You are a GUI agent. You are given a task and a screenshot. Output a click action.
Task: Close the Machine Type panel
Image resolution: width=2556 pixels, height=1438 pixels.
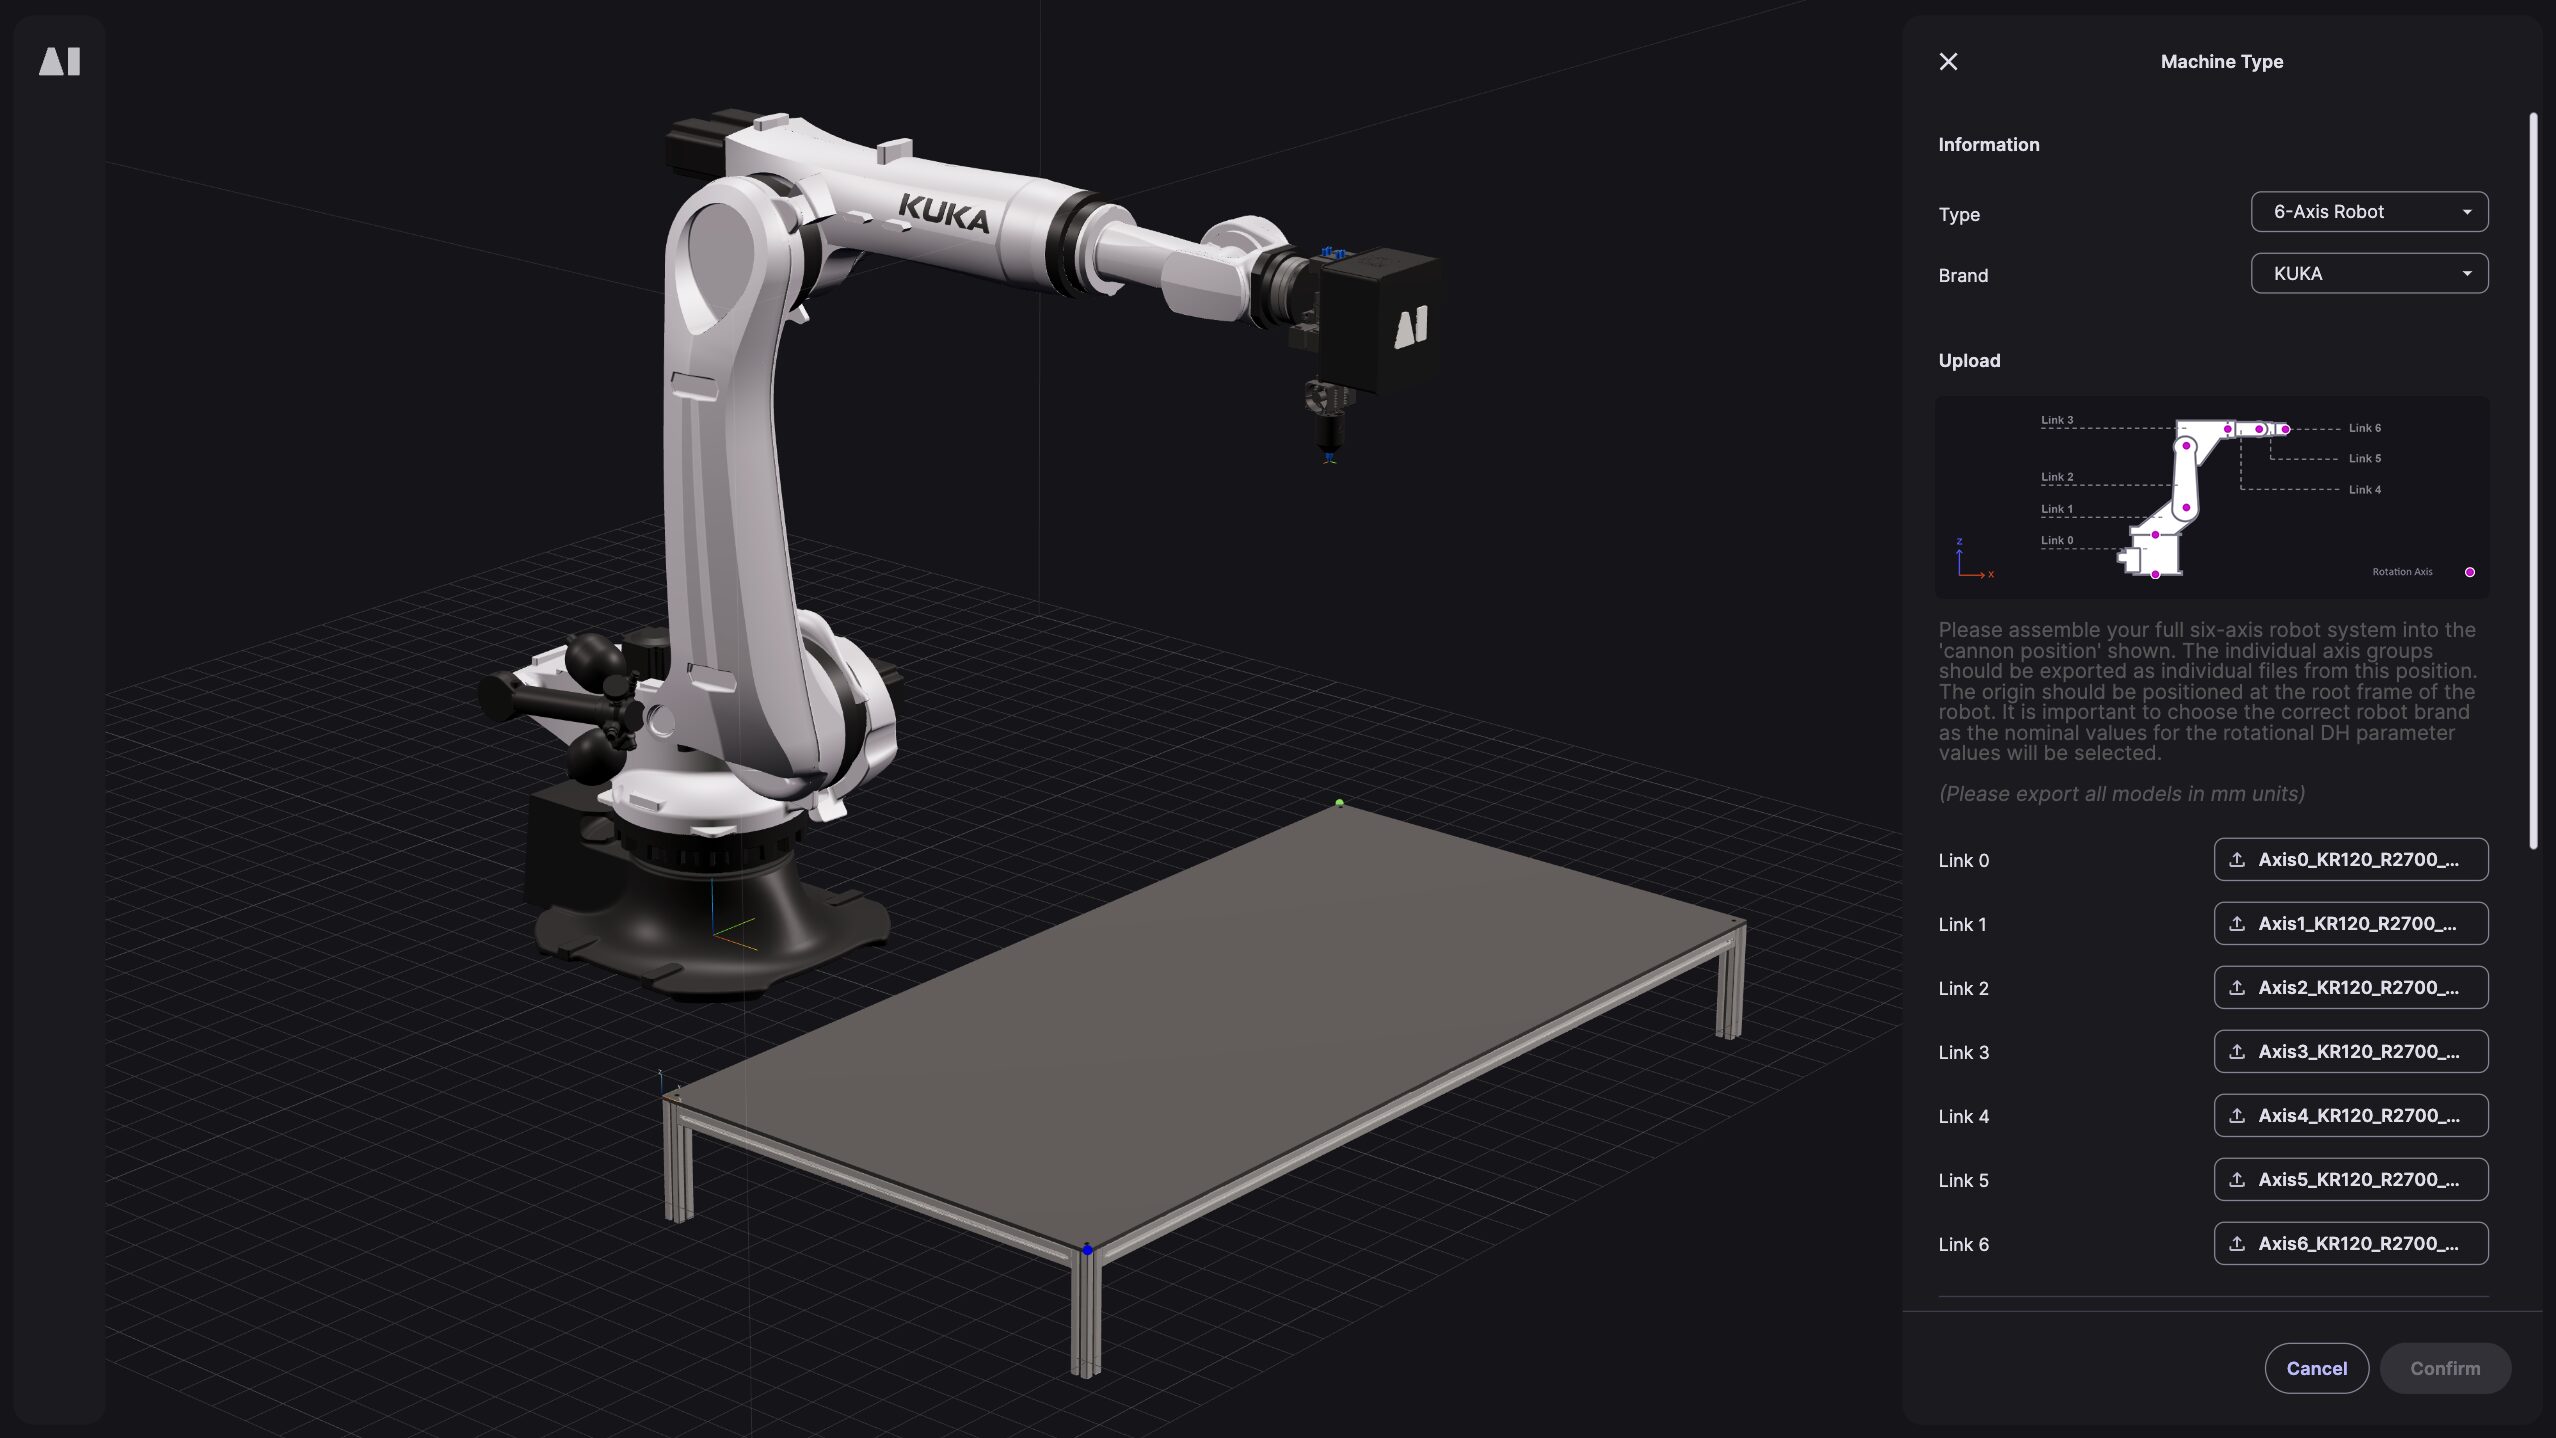pos(1949,61)
